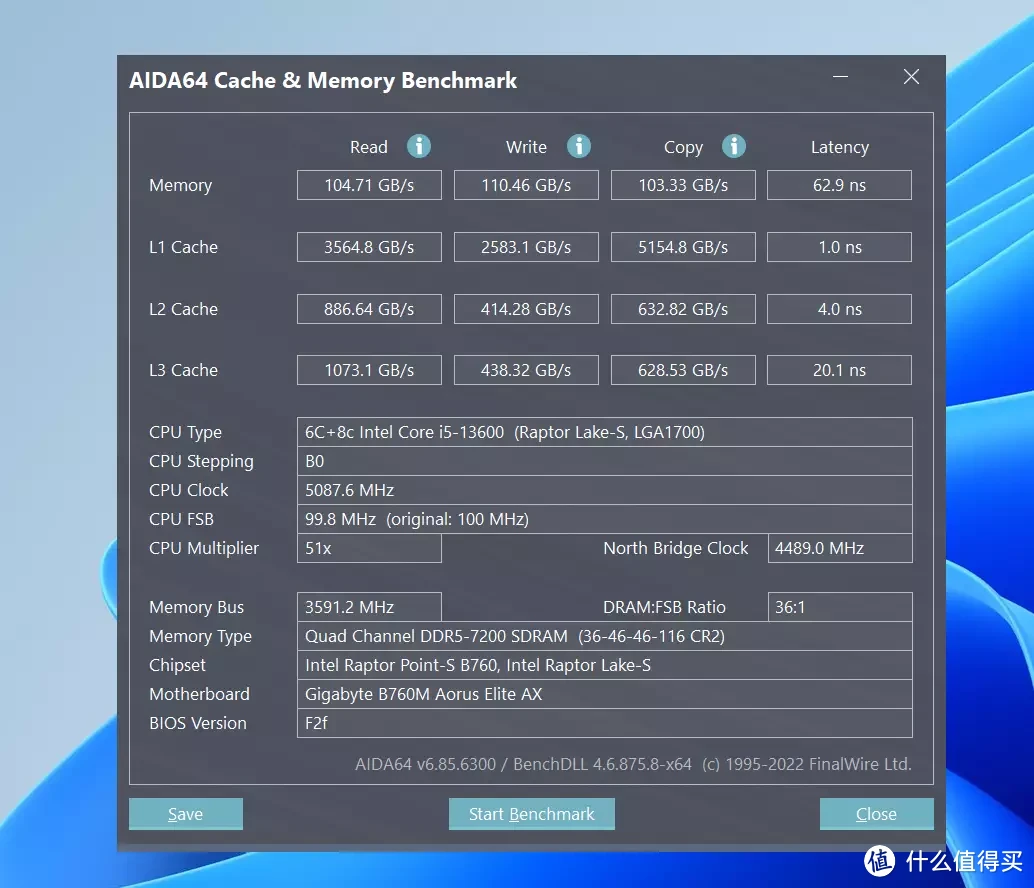The image size is (1034, 888).
Task: Click the AIDA64 version text at bottom
Action: [x=633, y=764]
